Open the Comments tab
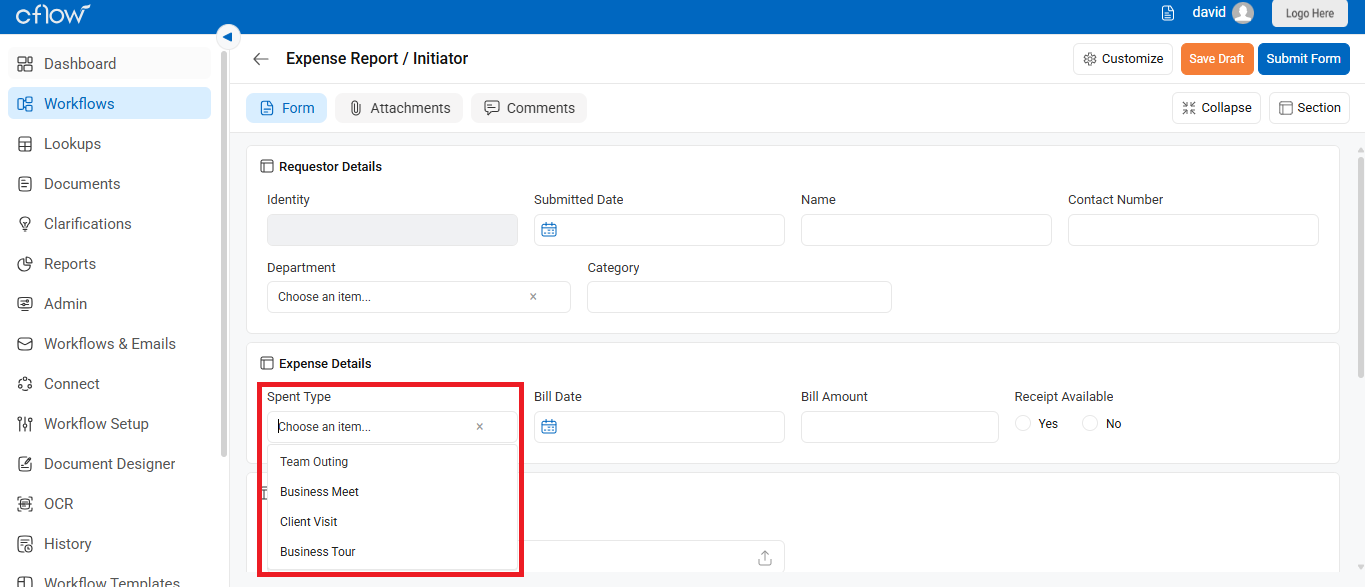Image resolution: width=1365 pixels, height=587 pixels. (529, 108)
